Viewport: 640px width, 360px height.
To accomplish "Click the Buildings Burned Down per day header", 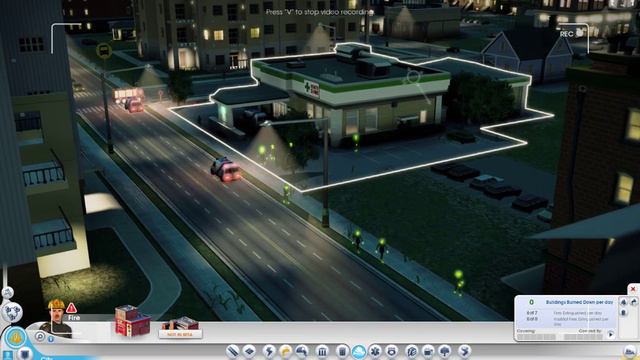I will [x=579, y=302].
